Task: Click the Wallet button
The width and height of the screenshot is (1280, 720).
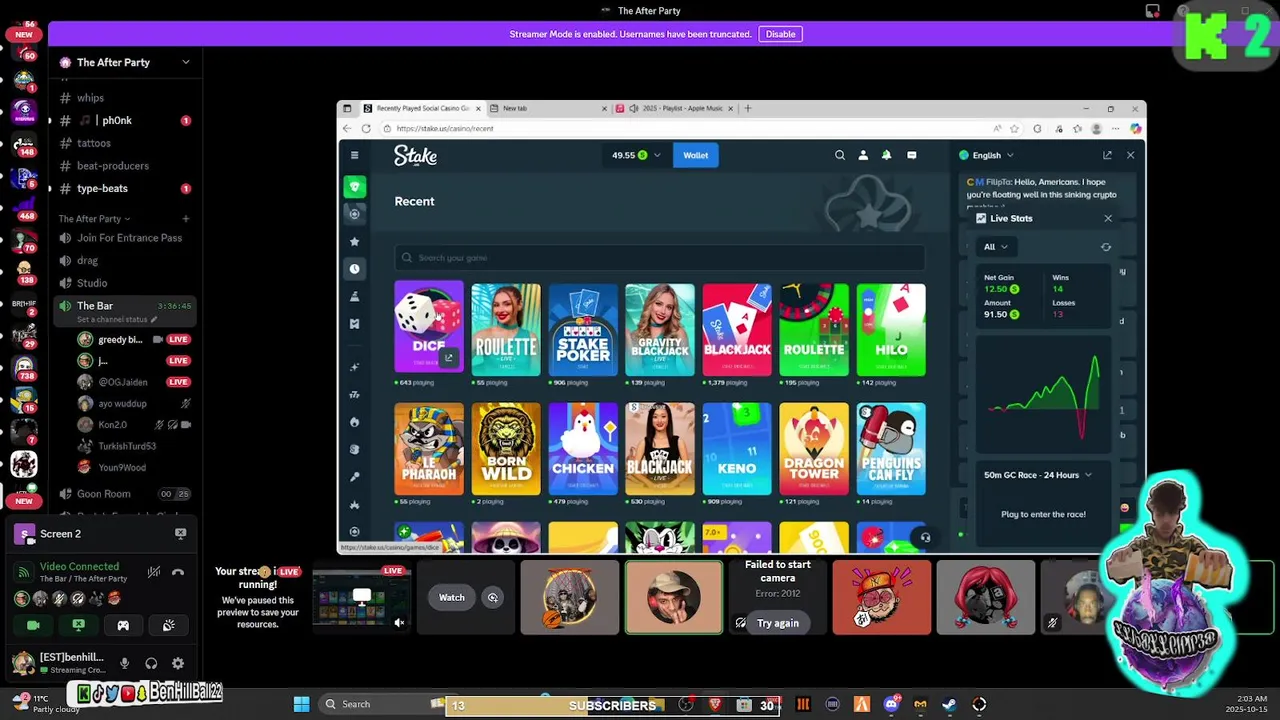Action: tap(696, 155)
